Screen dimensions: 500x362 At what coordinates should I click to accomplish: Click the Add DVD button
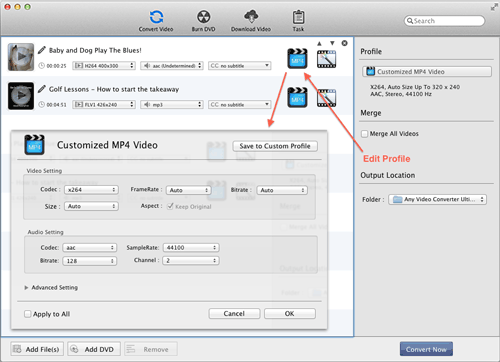94,349
